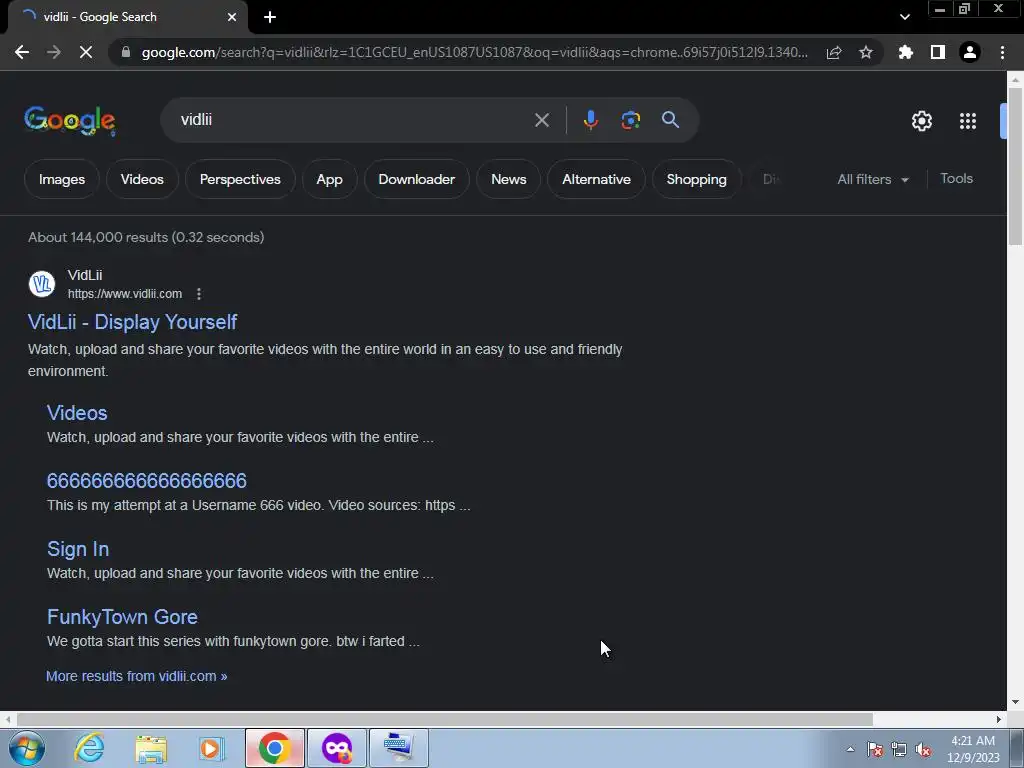Viewport: 1024px width, 768px height.
Task: Switch to the Videos filter chip
Action: coord(142,179)
